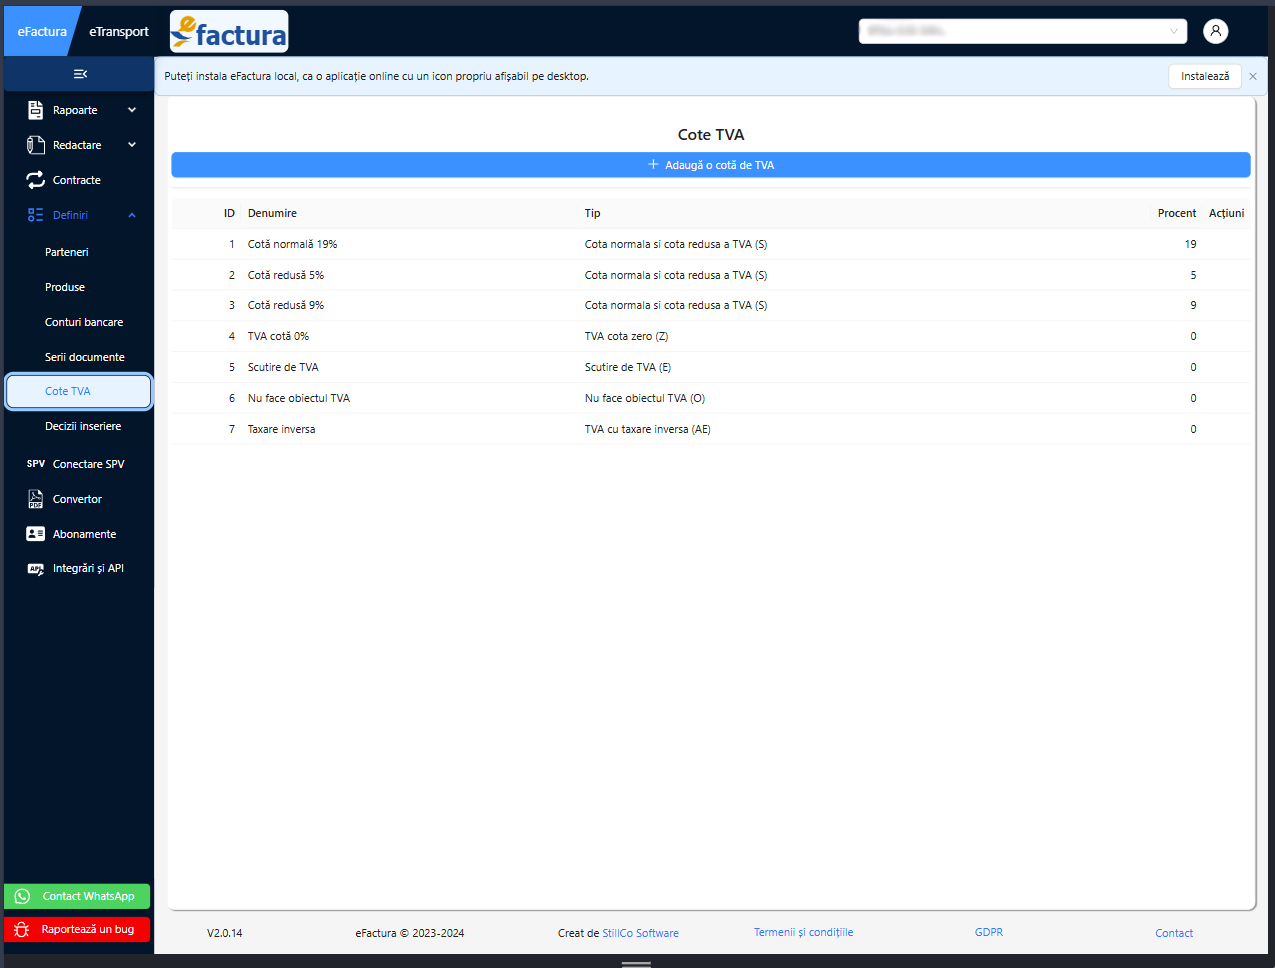This screenshot has height=968, width=1275.
Task: Click the SPV icon in sidebar
Action: pyautogui.click(x=36, y=464)
